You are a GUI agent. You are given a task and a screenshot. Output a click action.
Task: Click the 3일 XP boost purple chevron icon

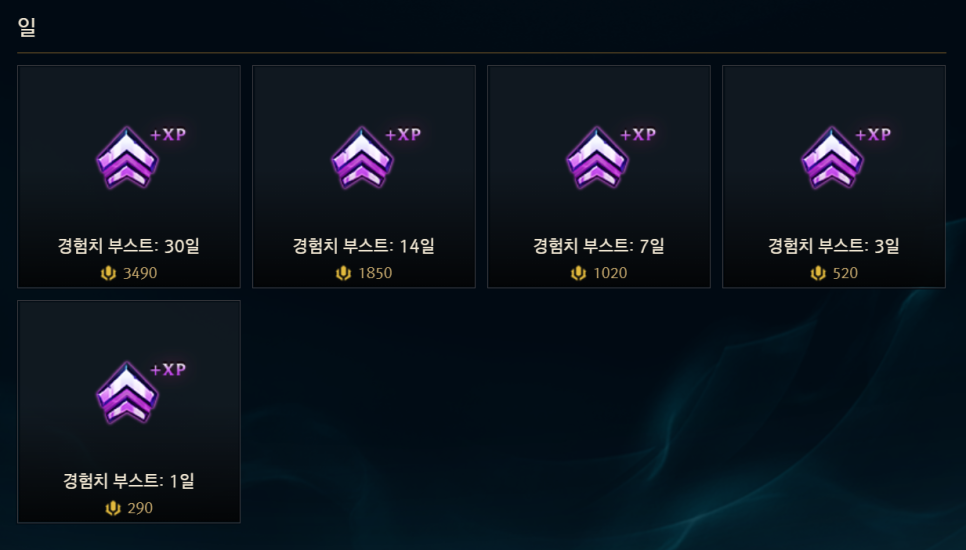click(832, 158)
